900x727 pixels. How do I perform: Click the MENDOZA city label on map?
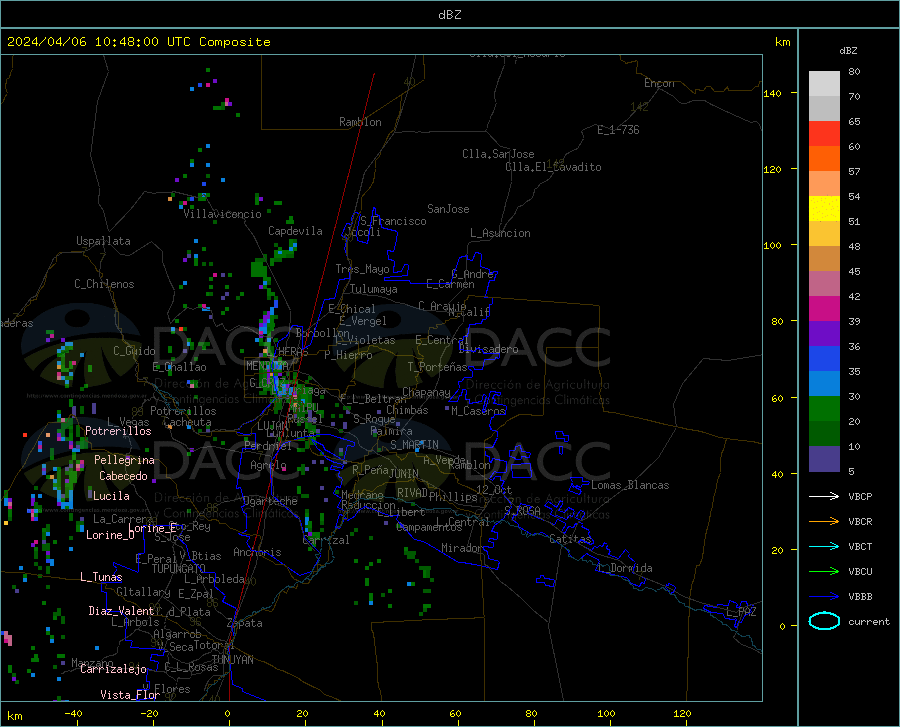267,366
